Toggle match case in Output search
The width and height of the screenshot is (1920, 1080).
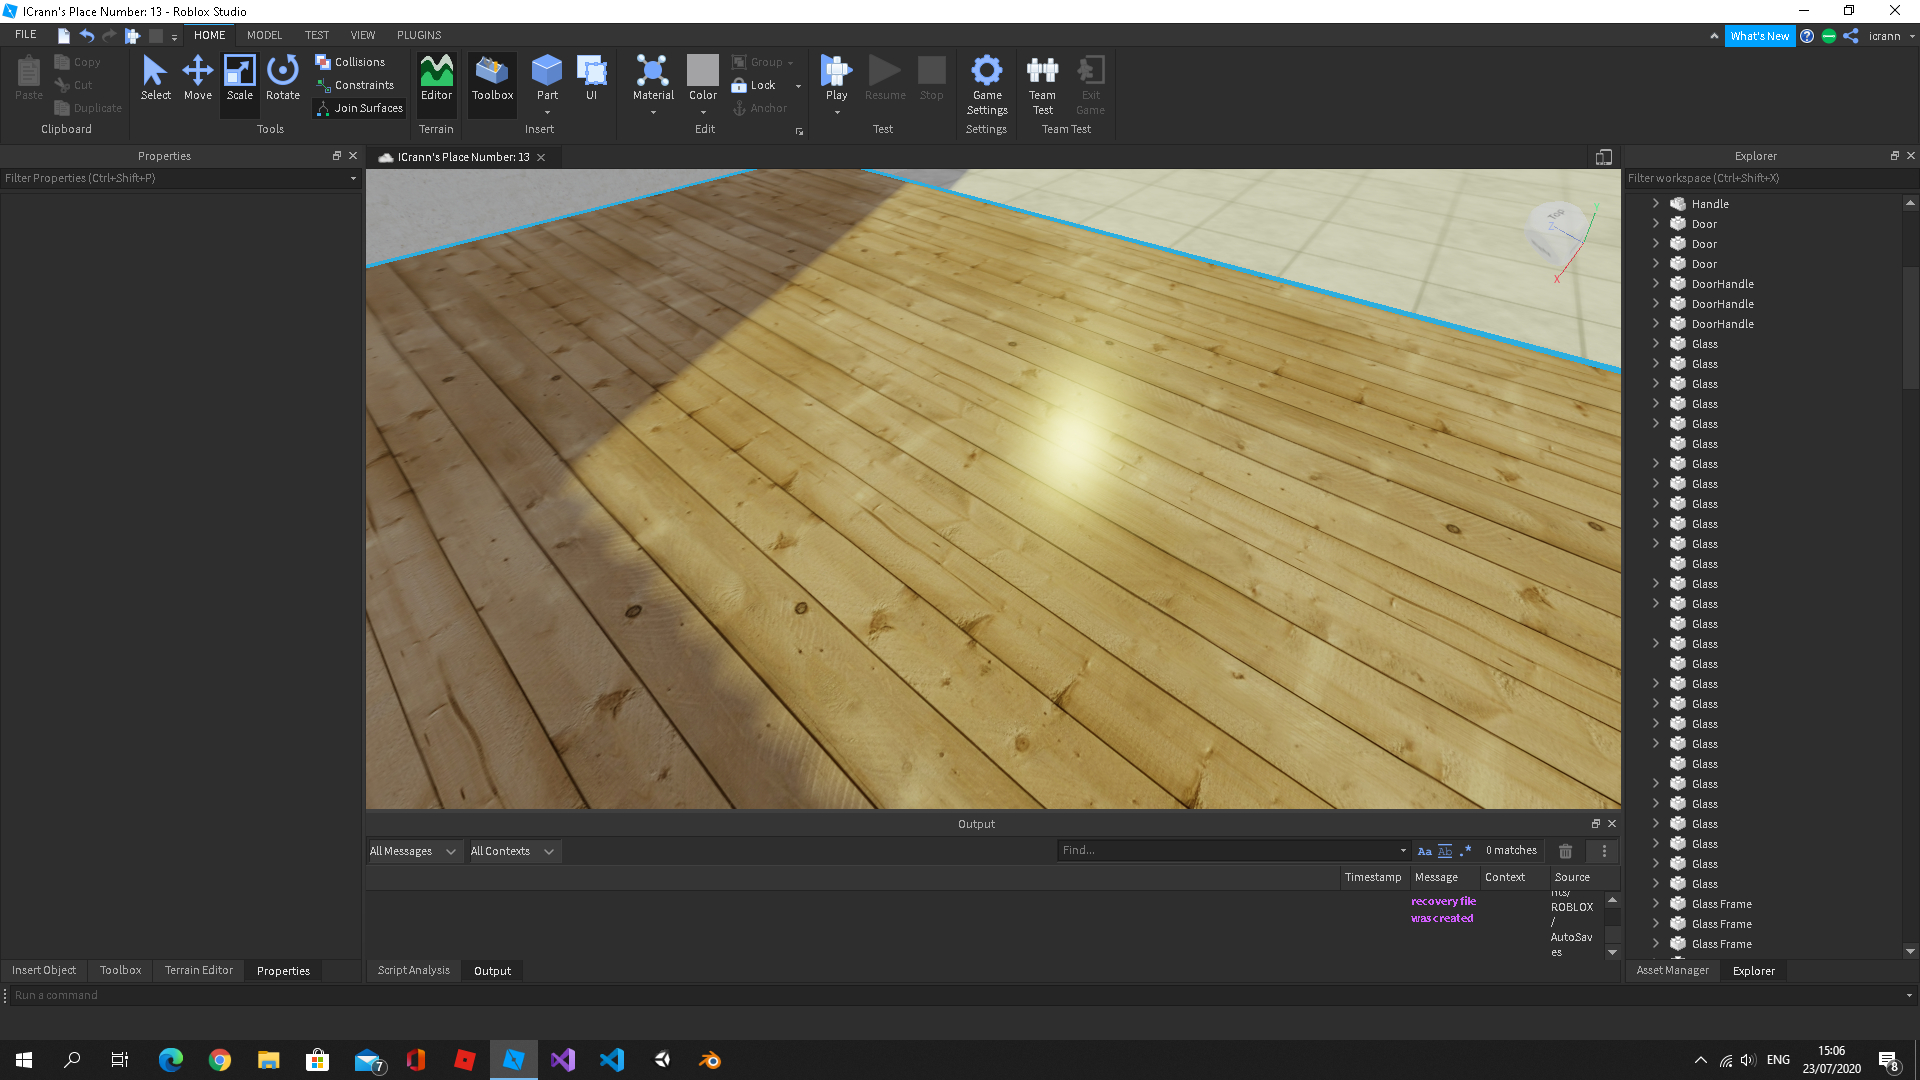point(1424,851)
